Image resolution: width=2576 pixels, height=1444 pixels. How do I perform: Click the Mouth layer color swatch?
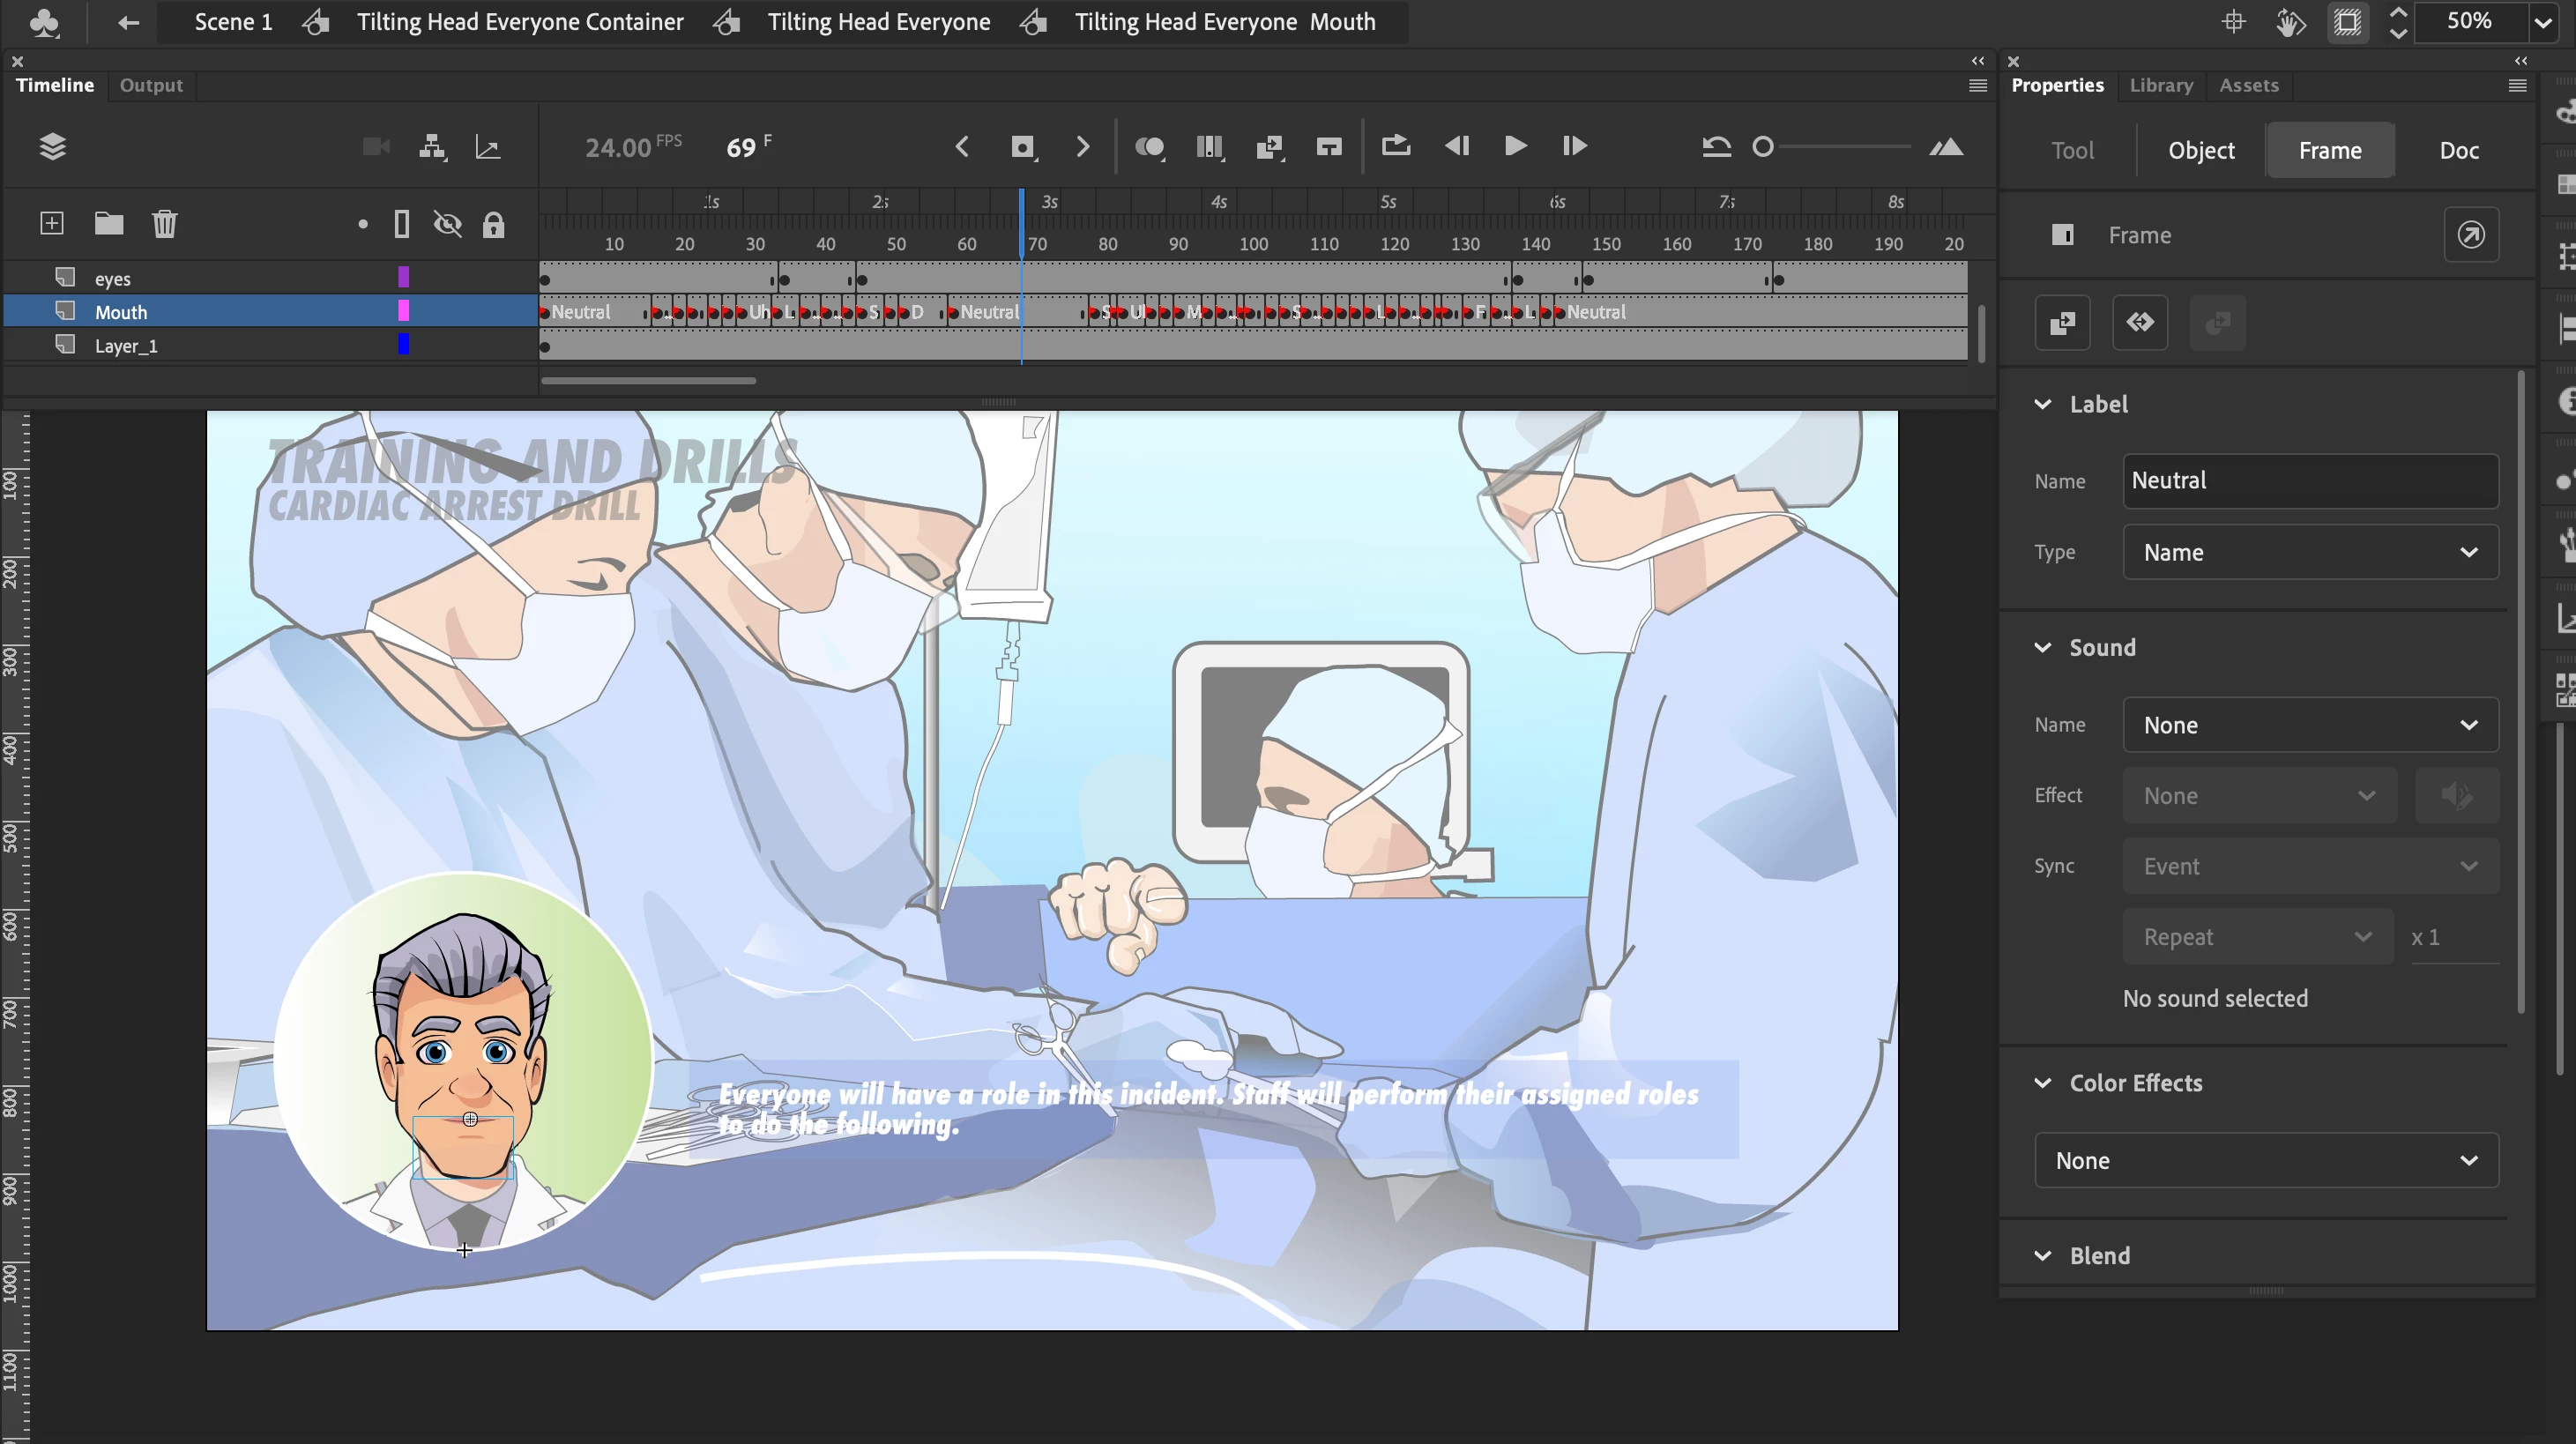point(403,311)
